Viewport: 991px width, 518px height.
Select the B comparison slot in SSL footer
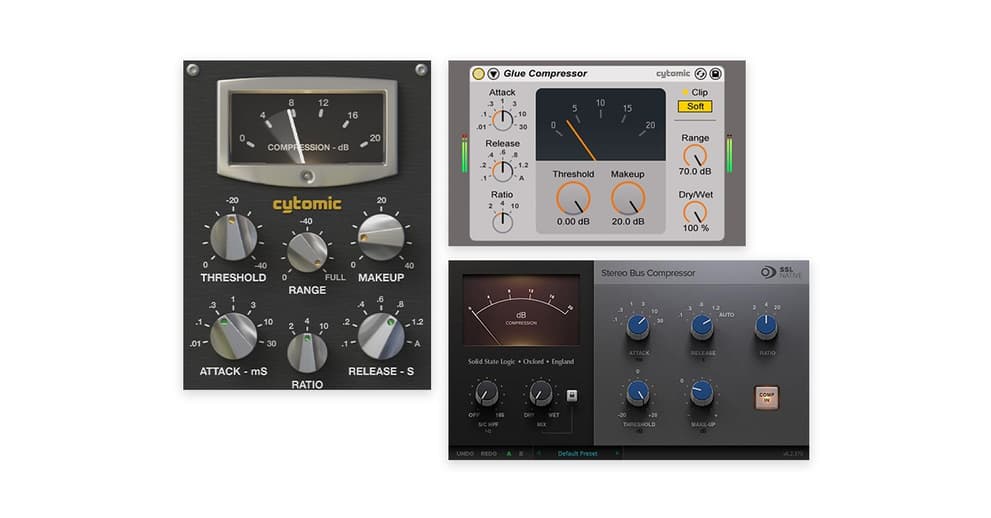tap(521, 454)
